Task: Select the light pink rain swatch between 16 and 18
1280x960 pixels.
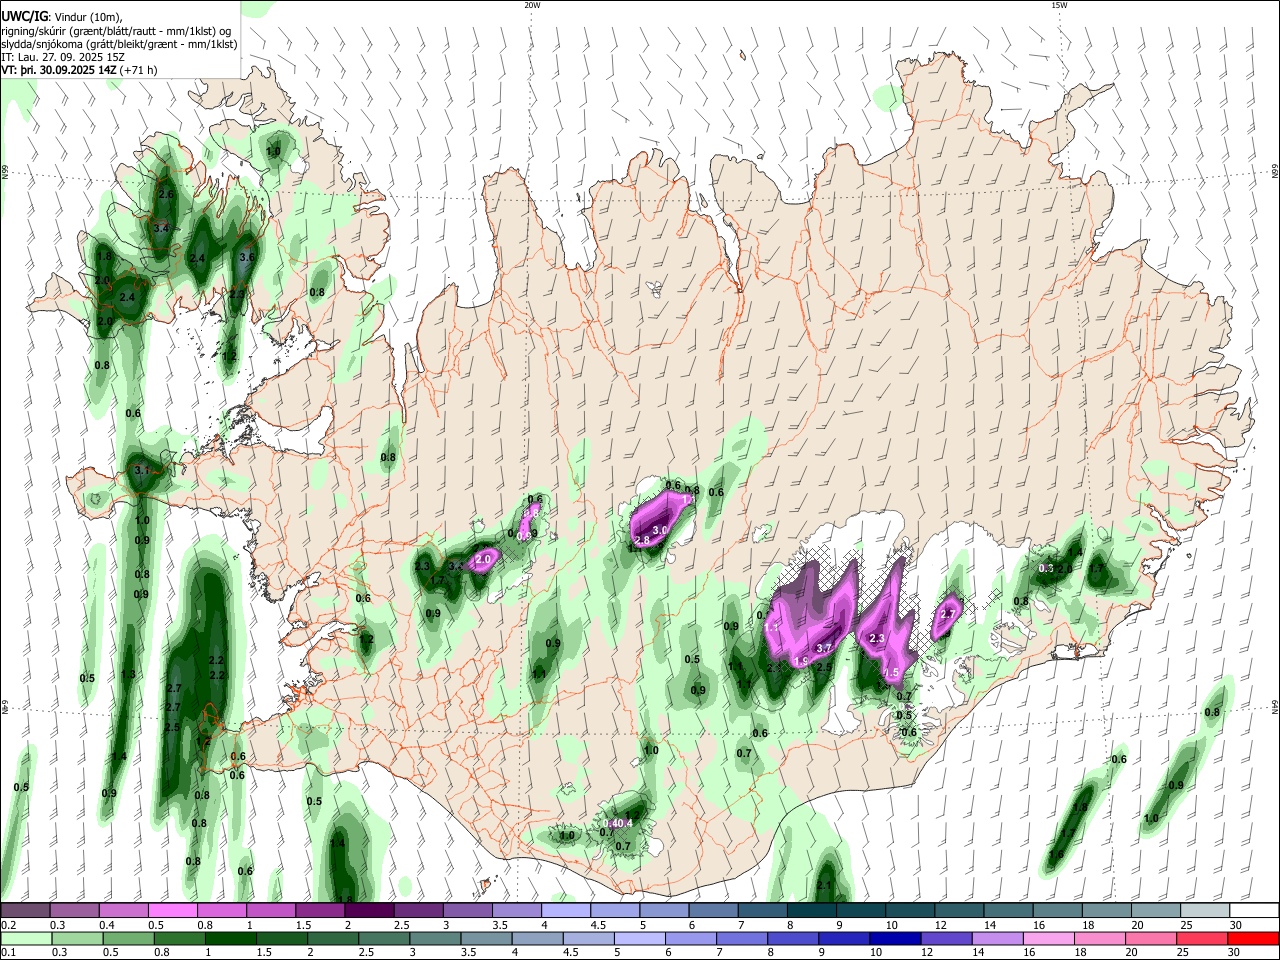Action: point(1047,939)
